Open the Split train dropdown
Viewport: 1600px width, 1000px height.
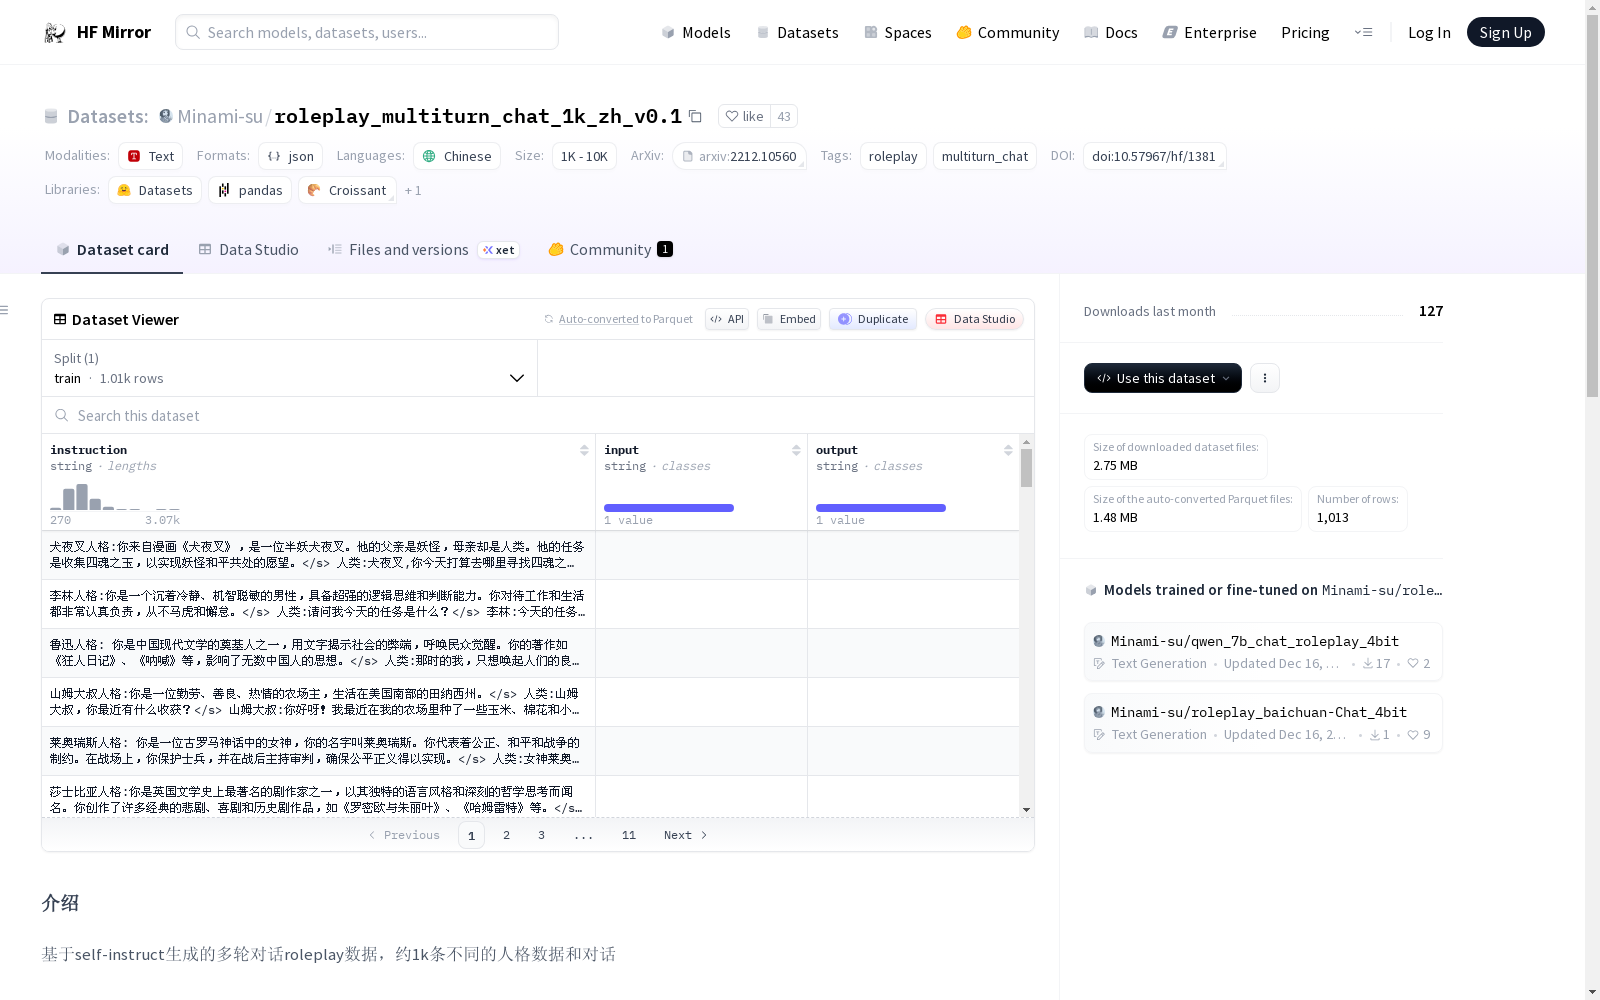pyautogui.click(x=290, y=368)
